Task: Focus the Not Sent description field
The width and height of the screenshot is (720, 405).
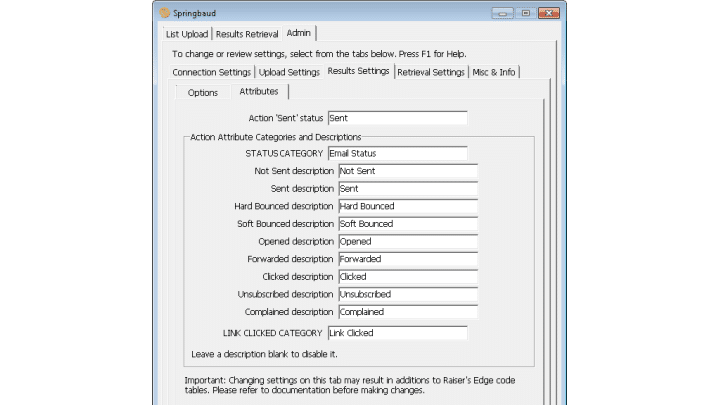Action: point(408,171)
